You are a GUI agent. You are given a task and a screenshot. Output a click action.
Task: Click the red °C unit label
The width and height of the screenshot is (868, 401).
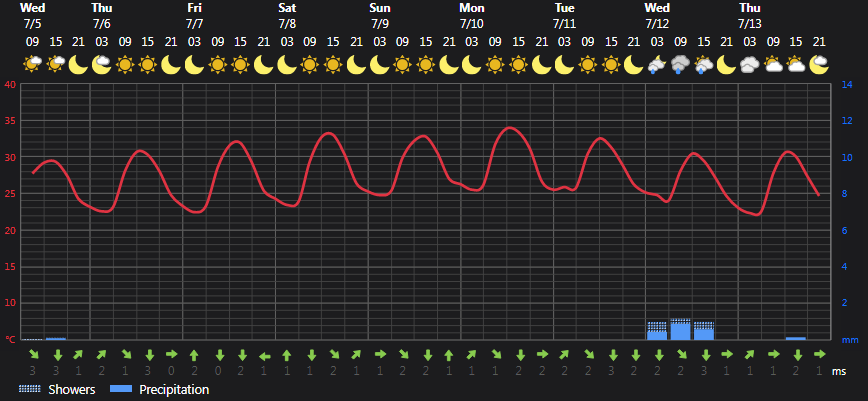(x=11, y=340)
